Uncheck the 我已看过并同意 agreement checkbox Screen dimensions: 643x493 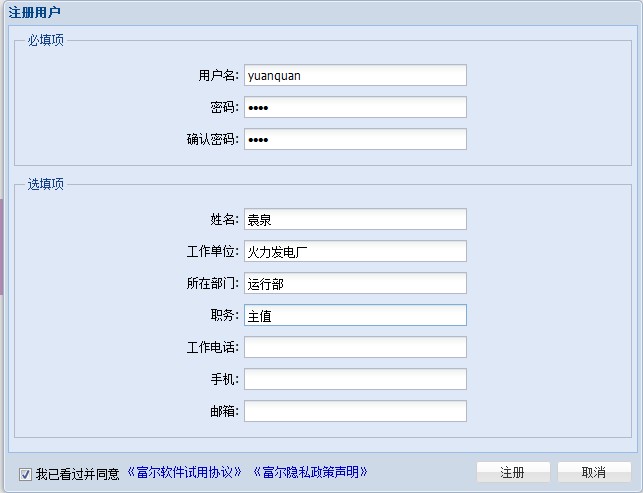[25, 474]
